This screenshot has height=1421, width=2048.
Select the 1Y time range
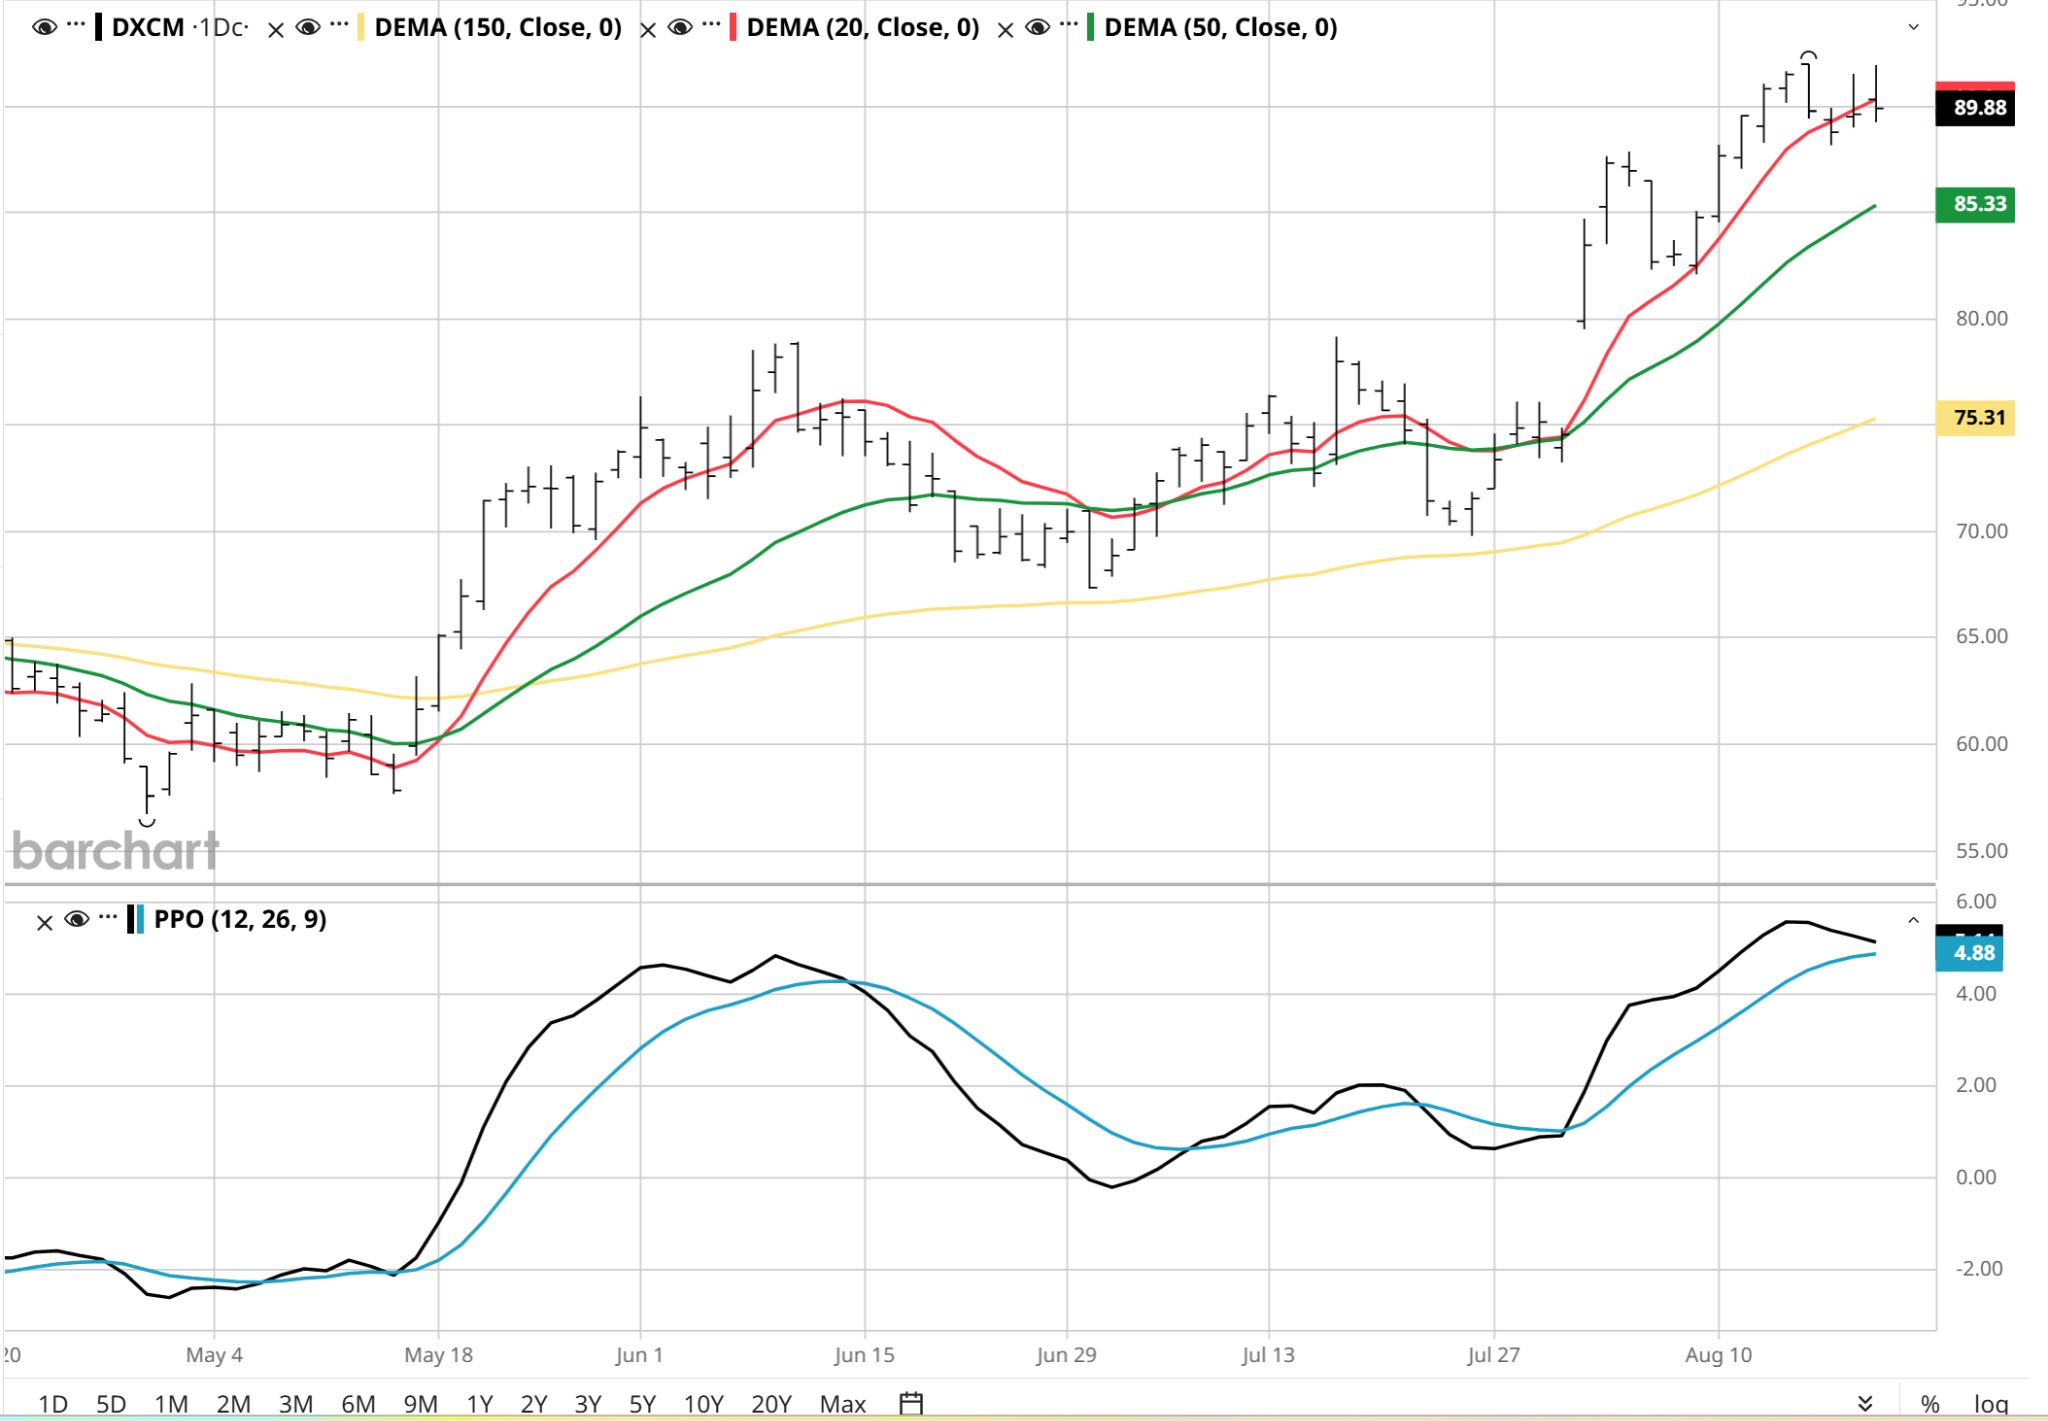click(479, 1404)
